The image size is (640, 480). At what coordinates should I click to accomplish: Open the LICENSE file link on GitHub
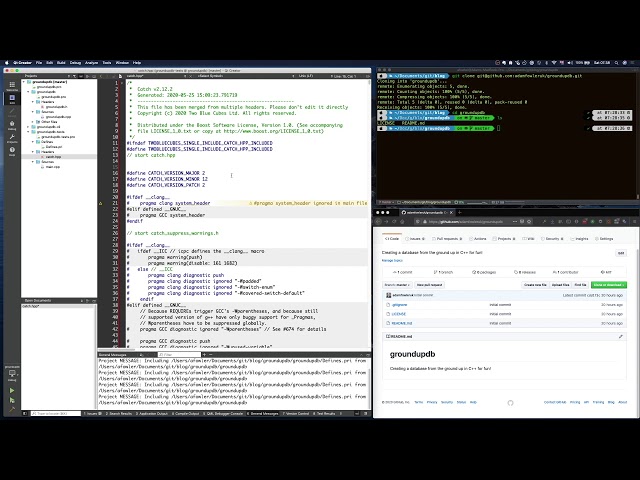click(x=399, y=314)
